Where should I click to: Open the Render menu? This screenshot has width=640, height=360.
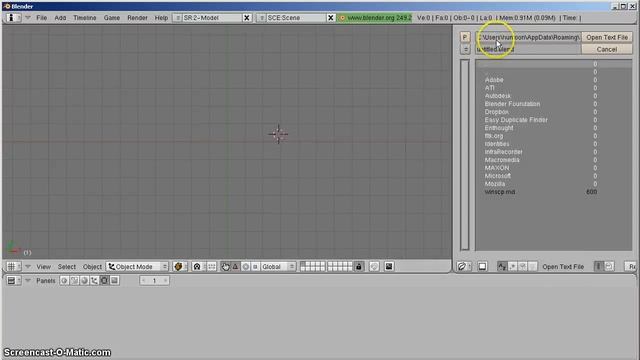click(x=137, y=18)
